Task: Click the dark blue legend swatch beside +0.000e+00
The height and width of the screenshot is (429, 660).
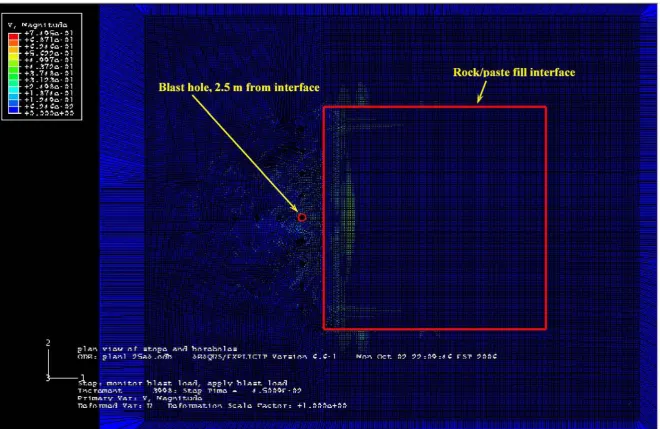Action: click(x=14, y=110)
